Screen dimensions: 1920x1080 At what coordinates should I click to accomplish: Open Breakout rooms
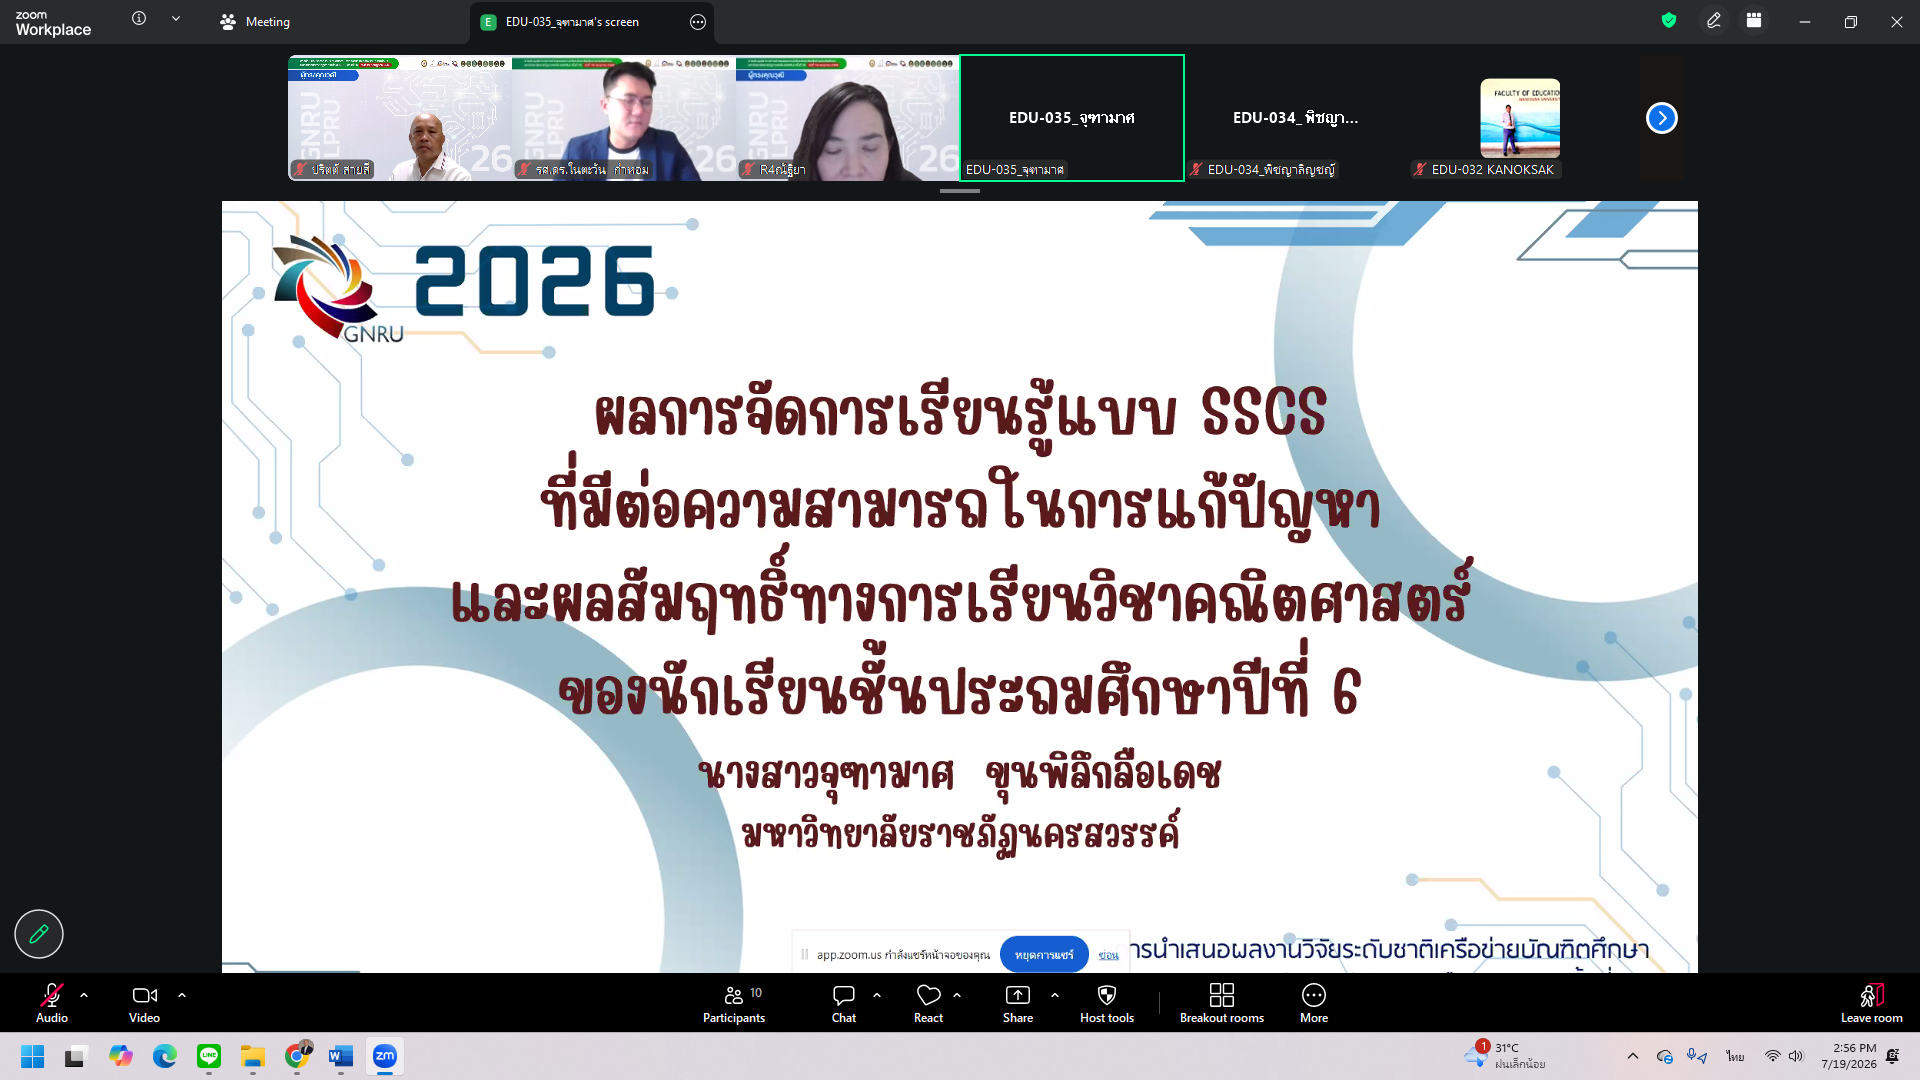pyautogui.click(x=1222, y=1003)
